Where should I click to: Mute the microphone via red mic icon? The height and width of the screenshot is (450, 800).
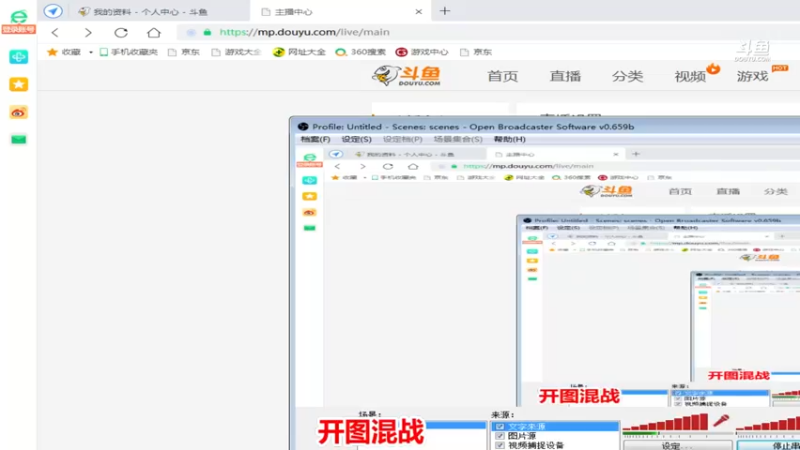(721, 421)
